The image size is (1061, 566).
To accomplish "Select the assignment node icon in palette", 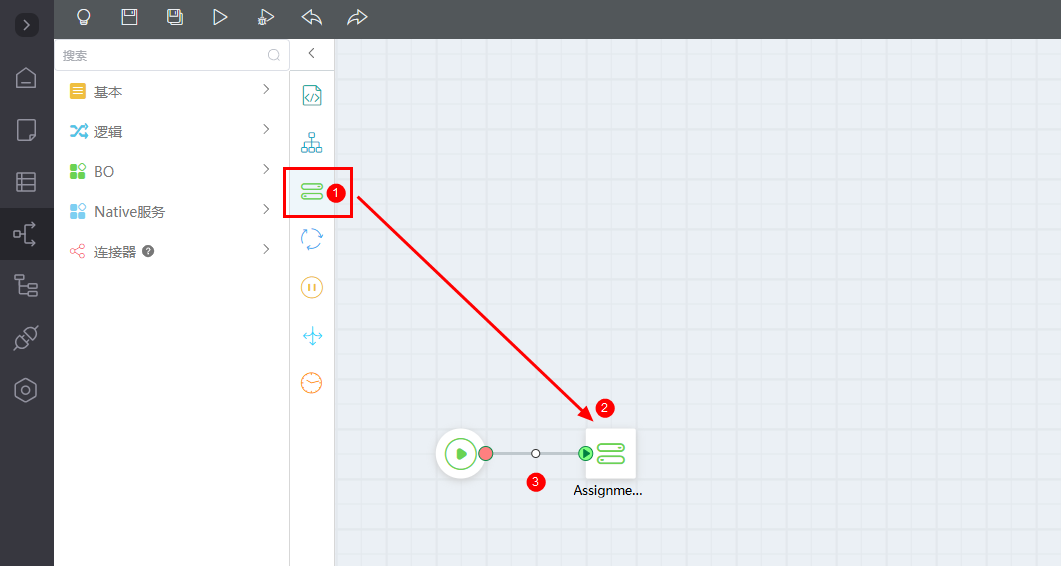I will (x=312, y=192).
